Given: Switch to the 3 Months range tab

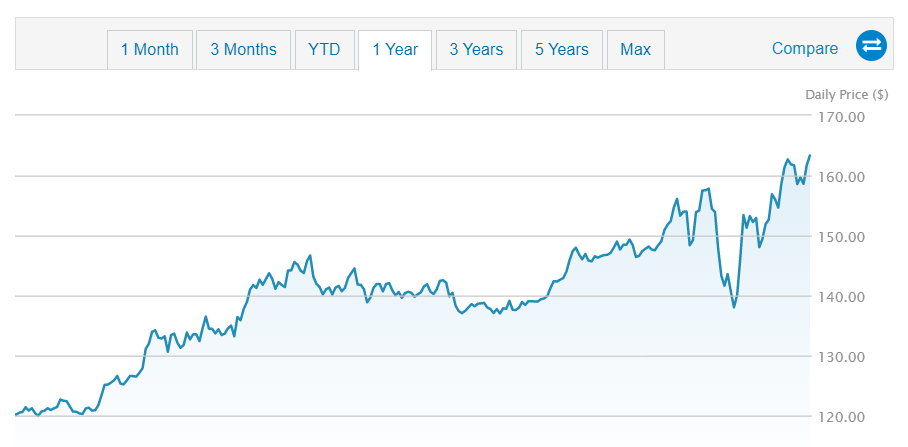Looking at the screenshot, I should [x=243, y=50].
